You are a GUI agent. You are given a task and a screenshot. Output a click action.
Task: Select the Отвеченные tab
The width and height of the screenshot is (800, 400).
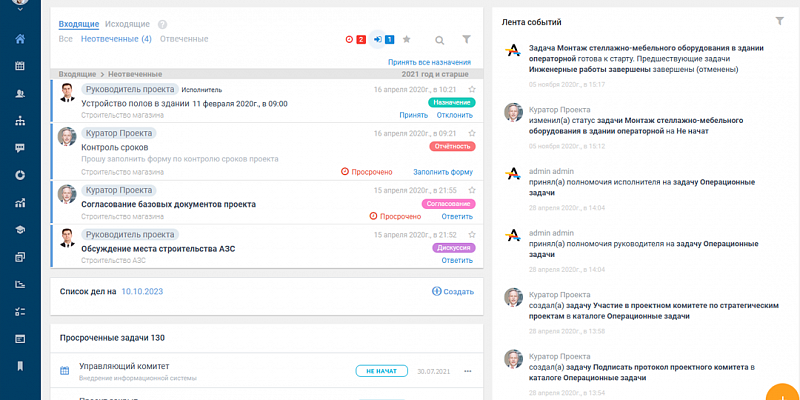[184, 39]
